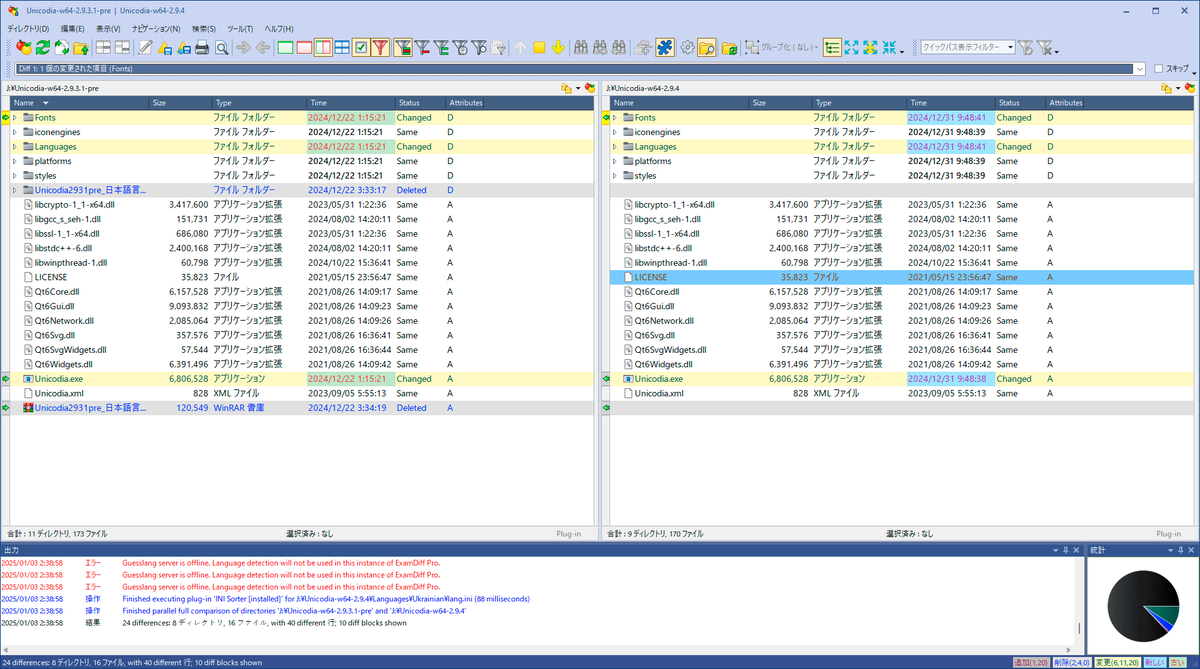The height and width of the screenshot is (669, 1200).
Task: Click the folder with magnifier icon
Action: 706,47
